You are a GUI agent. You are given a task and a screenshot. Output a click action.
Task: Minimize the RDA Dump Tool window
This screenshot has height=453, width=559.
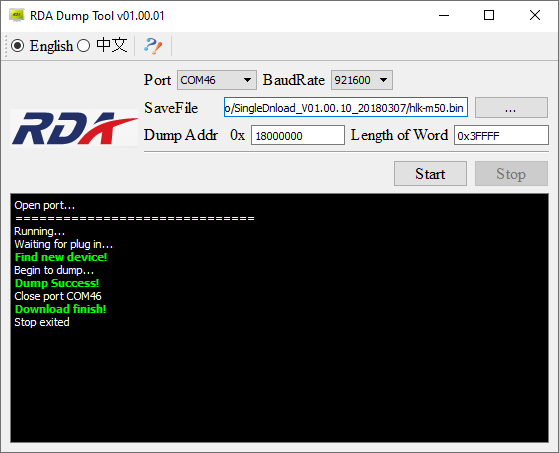[x=444, y=15]
